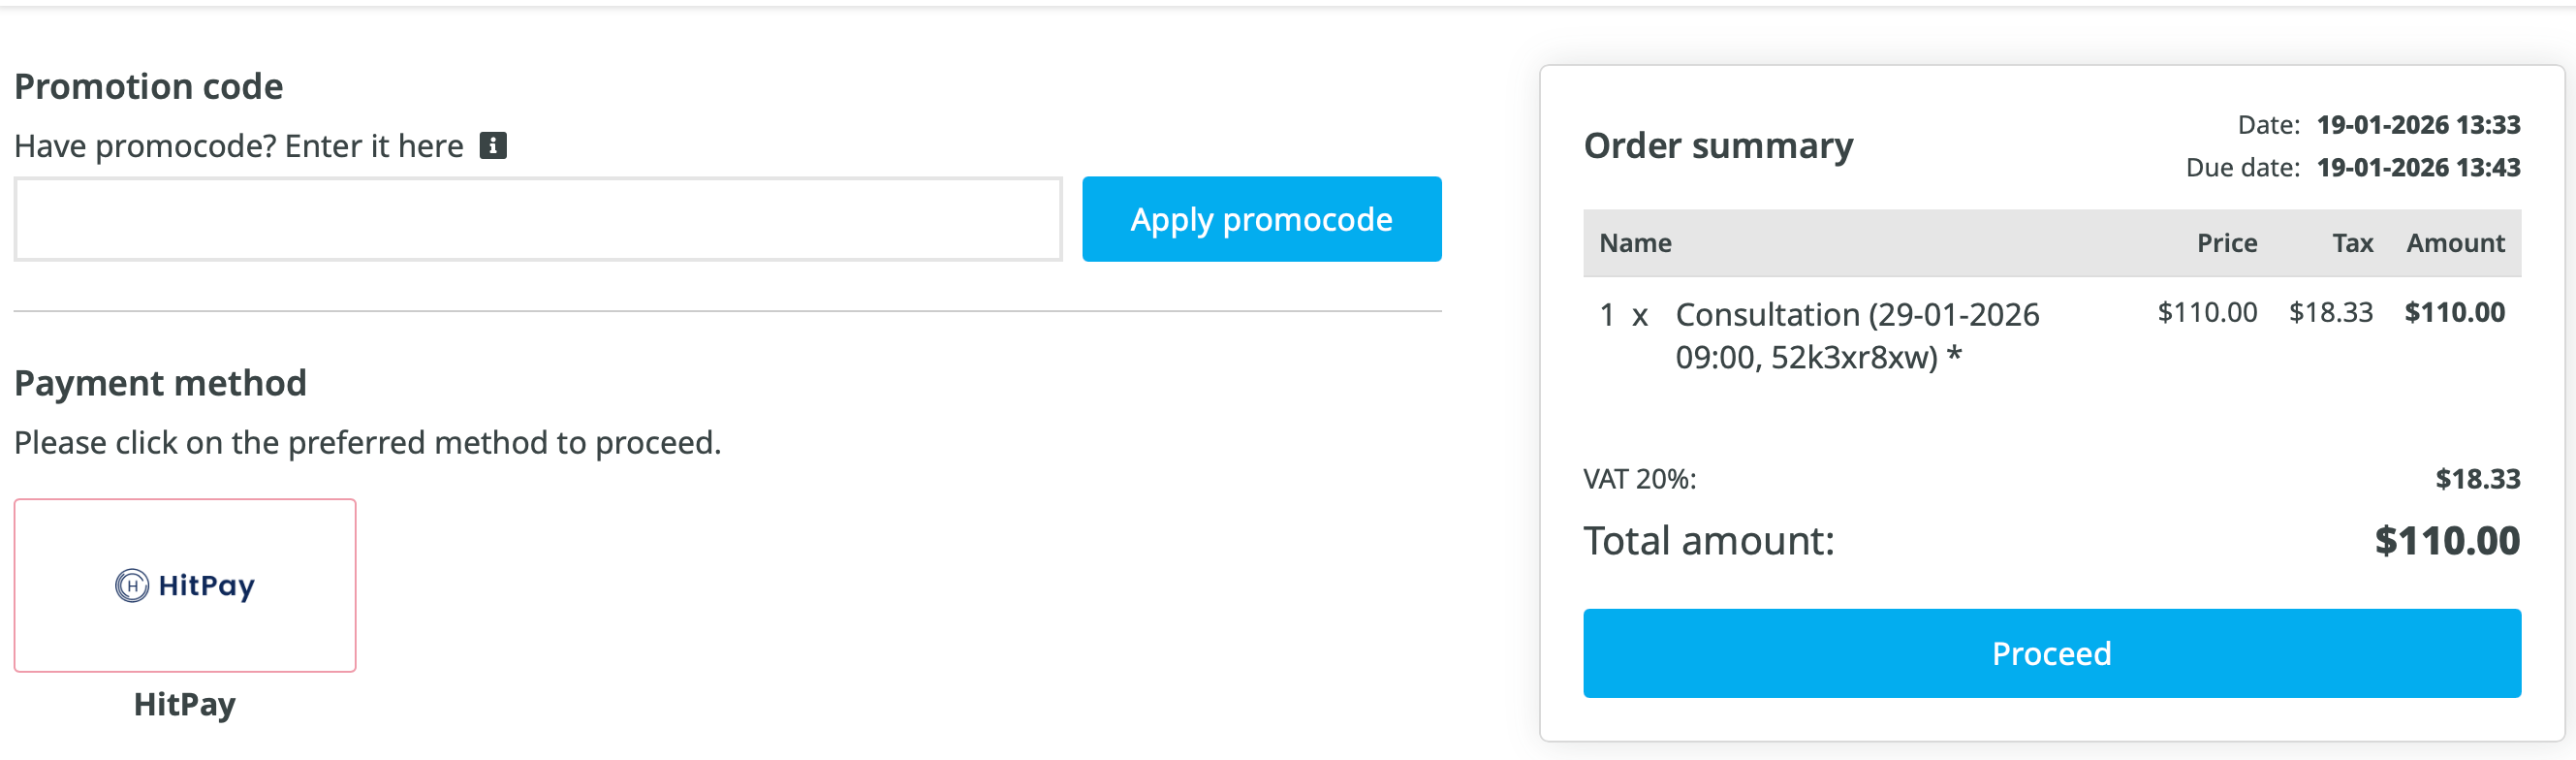Screen dimensions: 2576x760
Task: Click the Tax column header
Action: click(2352, 243)
